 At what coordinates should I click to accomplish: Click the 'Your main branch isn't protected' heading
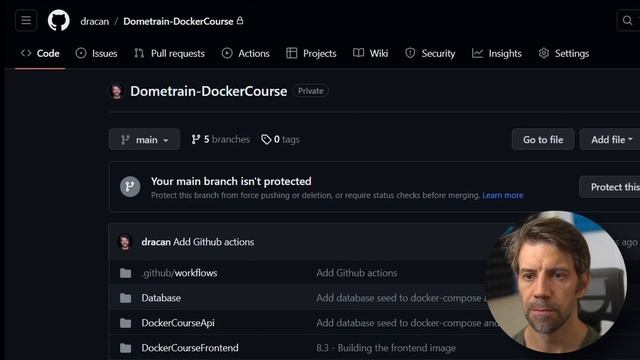231,181
